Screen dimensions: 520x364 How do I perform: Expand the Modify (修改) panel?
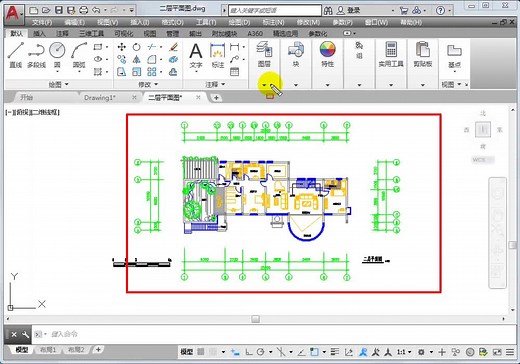(x=148, y=84)
